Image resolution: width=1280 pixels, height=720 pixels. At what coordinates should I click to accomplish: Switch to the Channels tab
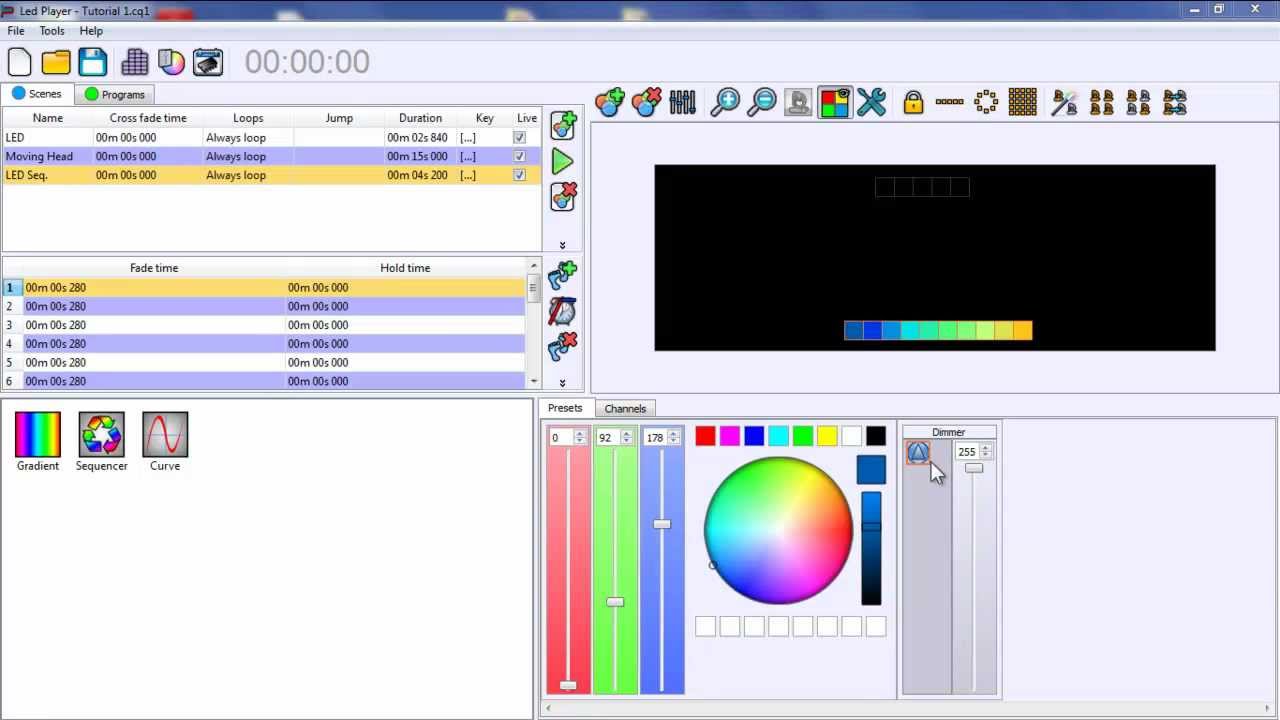[x=625, y=408]
